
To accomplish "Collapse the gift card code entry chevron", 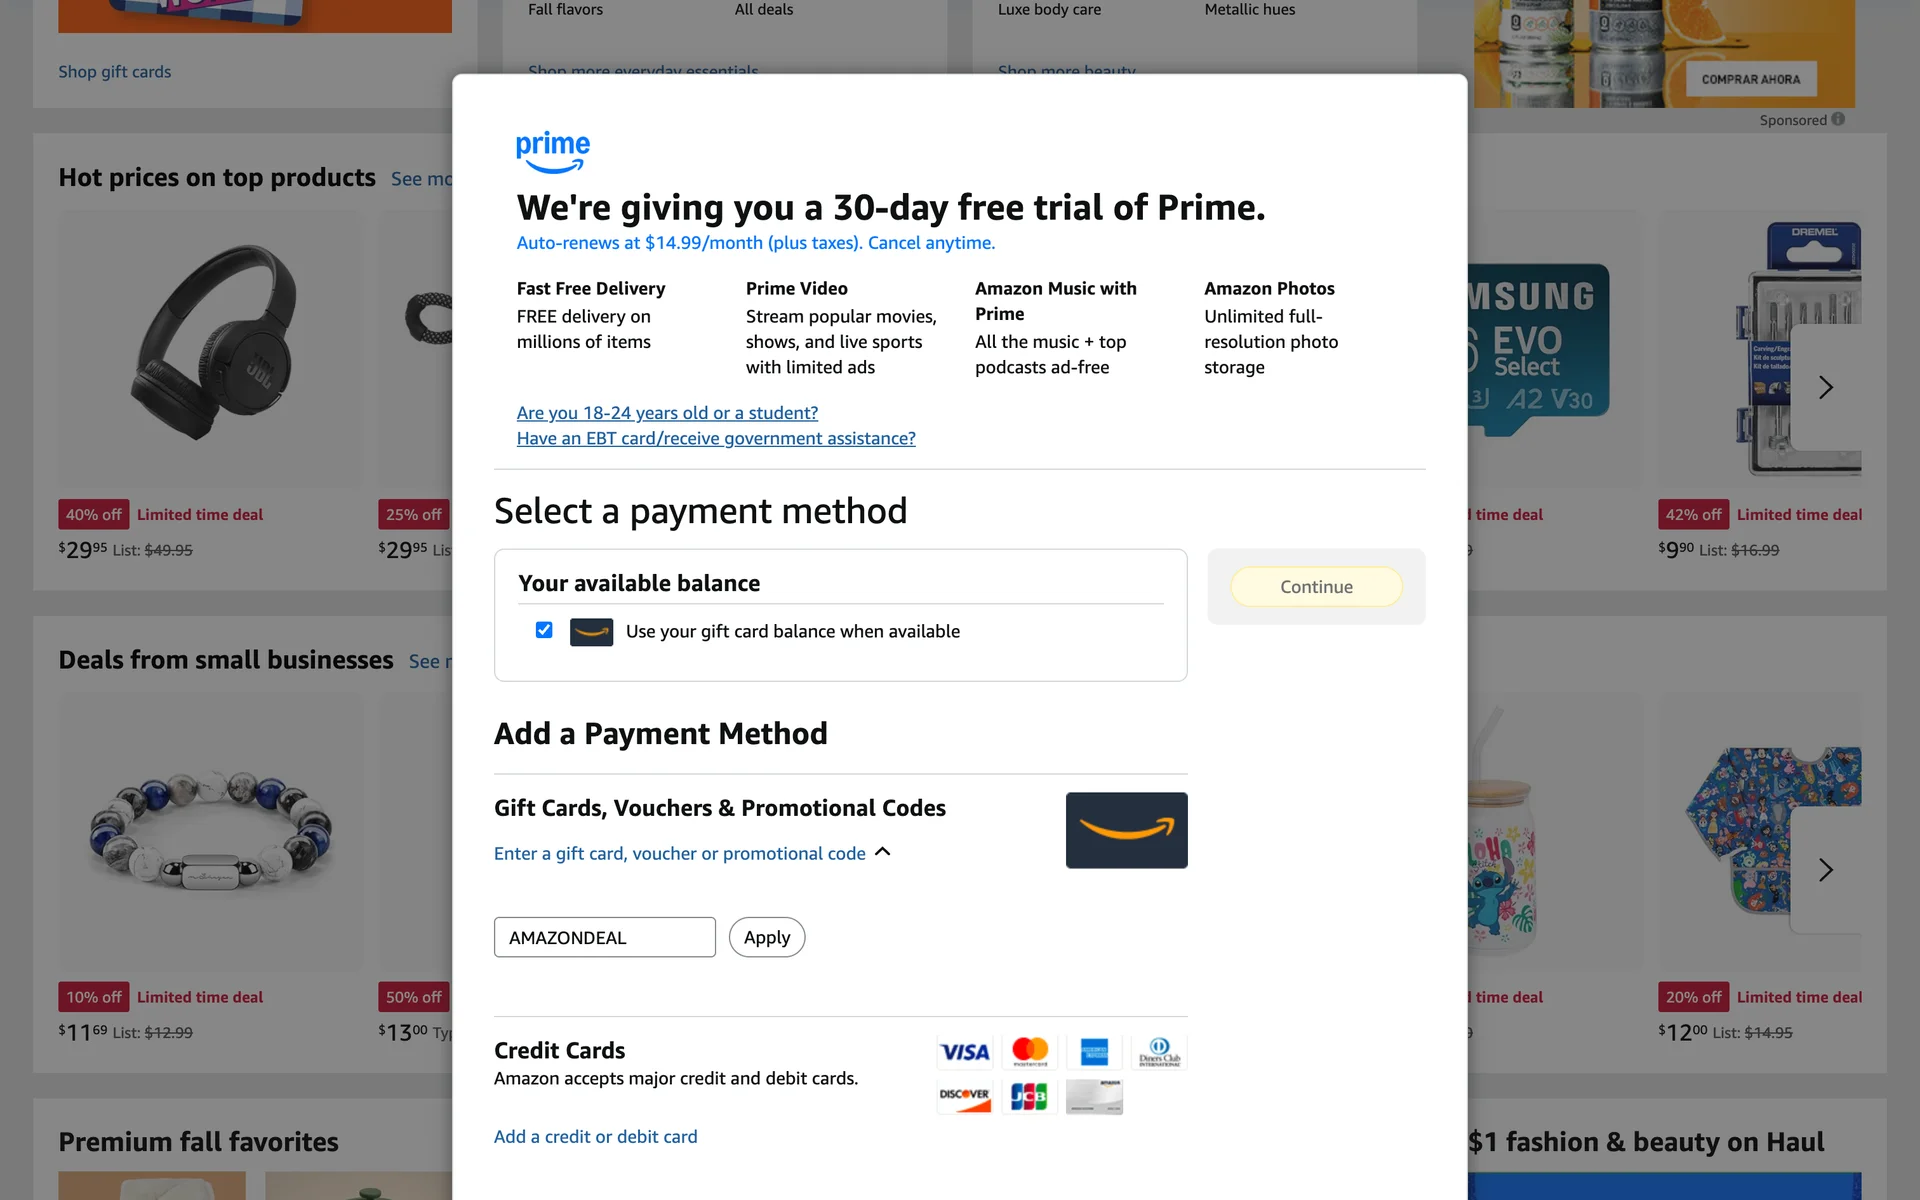I will (882, 852).
